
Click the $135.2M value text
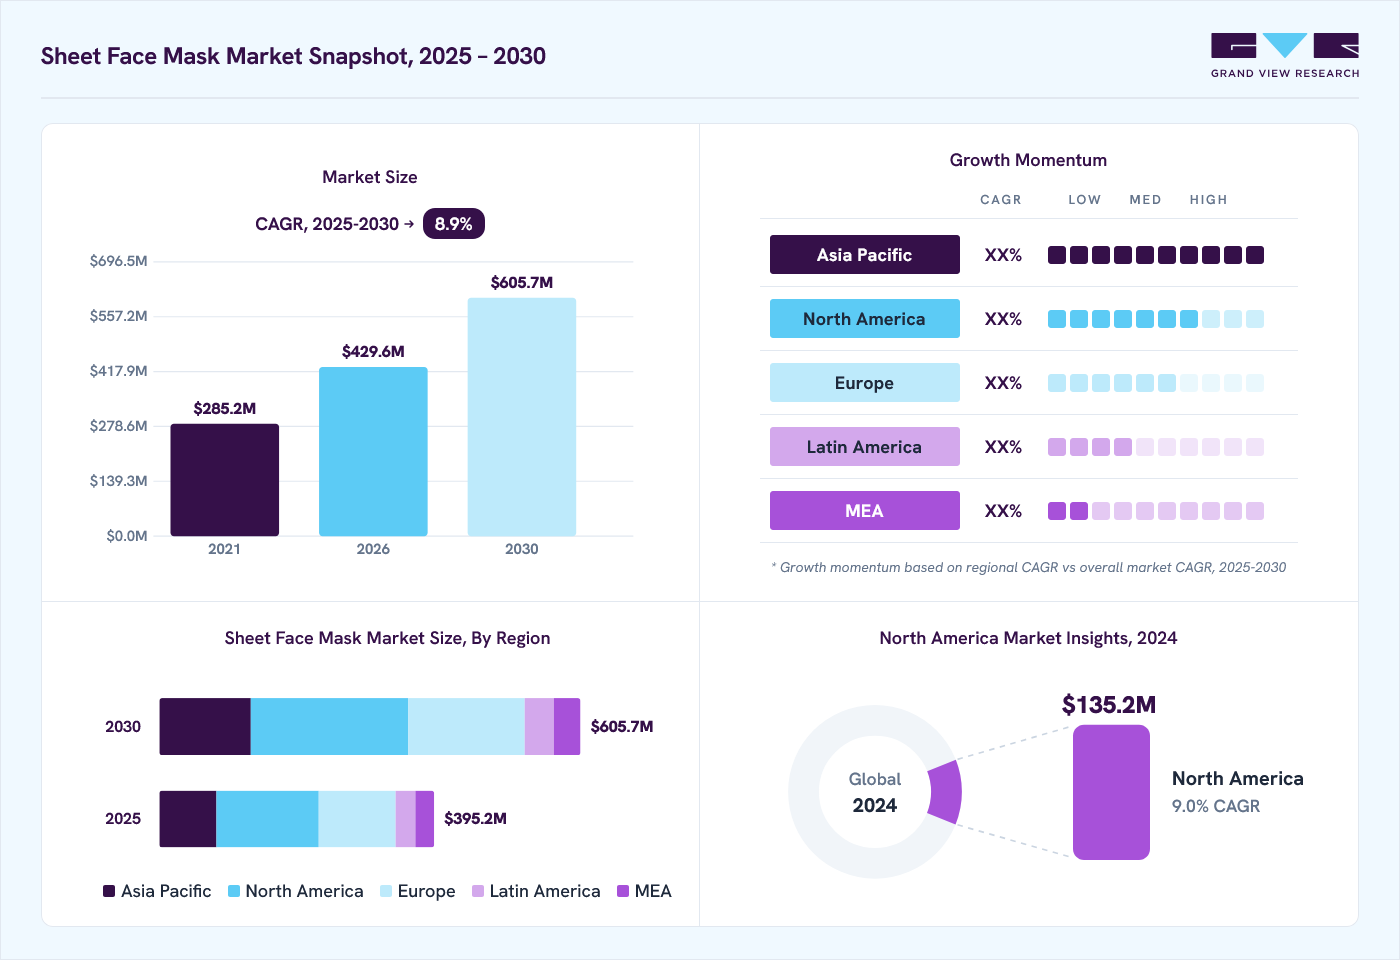1109,705
